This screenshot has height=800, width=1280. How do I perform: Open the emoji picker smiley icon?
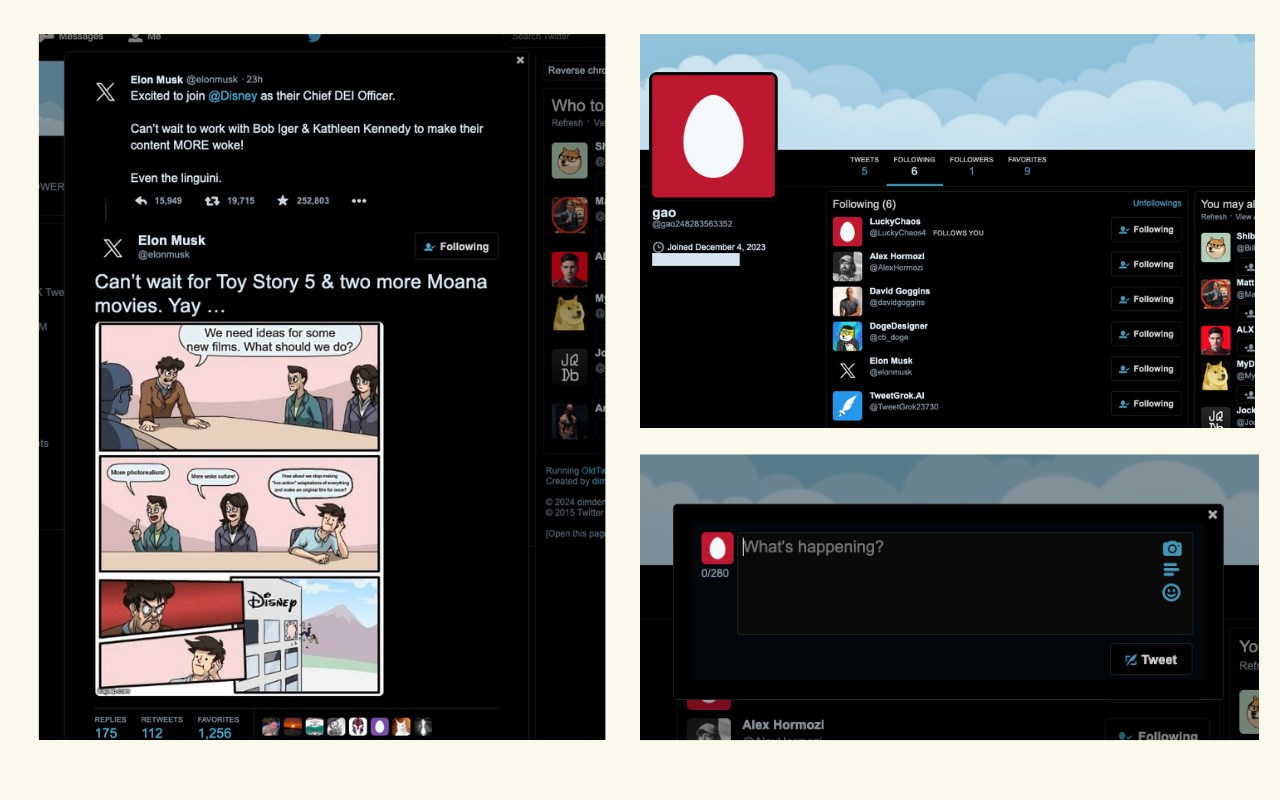click(1171, 592)
